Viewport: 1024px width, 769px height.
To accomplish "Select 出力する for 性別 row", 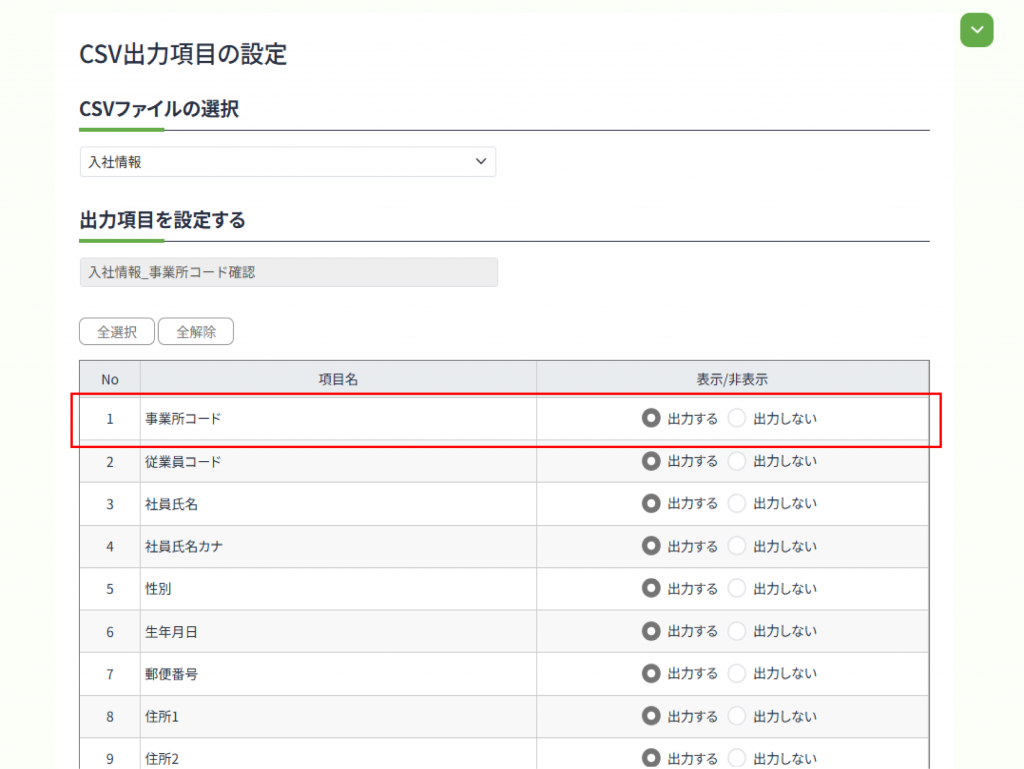I will (652, 589).
